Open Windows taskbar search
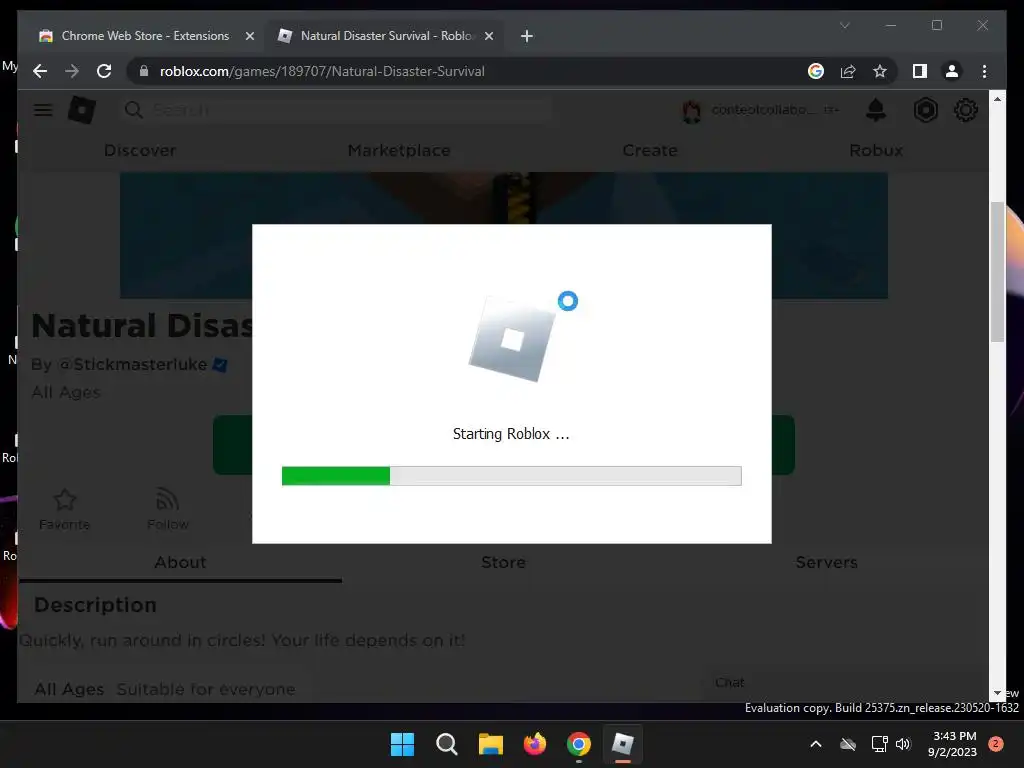The height and width of the screenshot is (768, 1024). [447, 744]
